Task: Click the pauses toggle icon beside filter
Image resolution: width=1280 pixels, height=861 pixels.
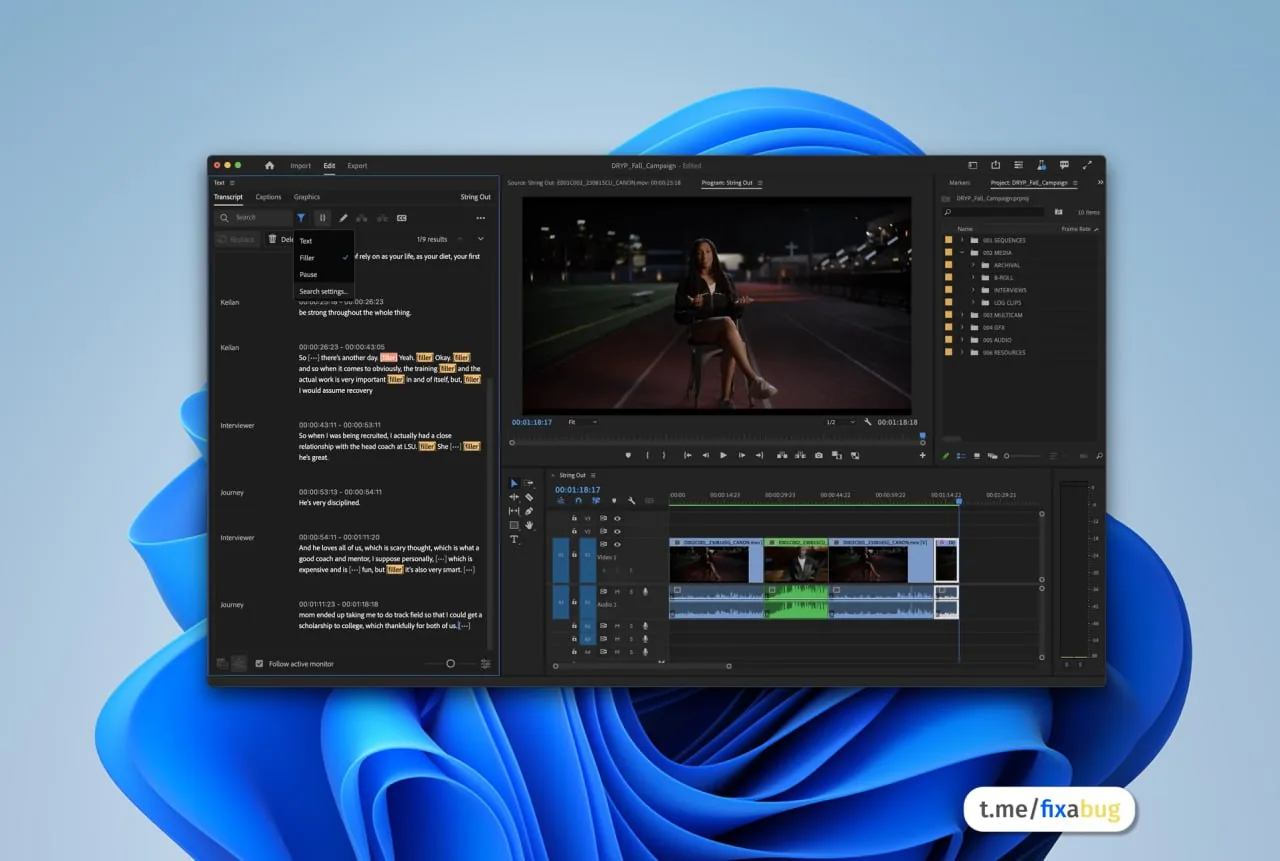Action: pyautogui.click(x=322, y=217)
